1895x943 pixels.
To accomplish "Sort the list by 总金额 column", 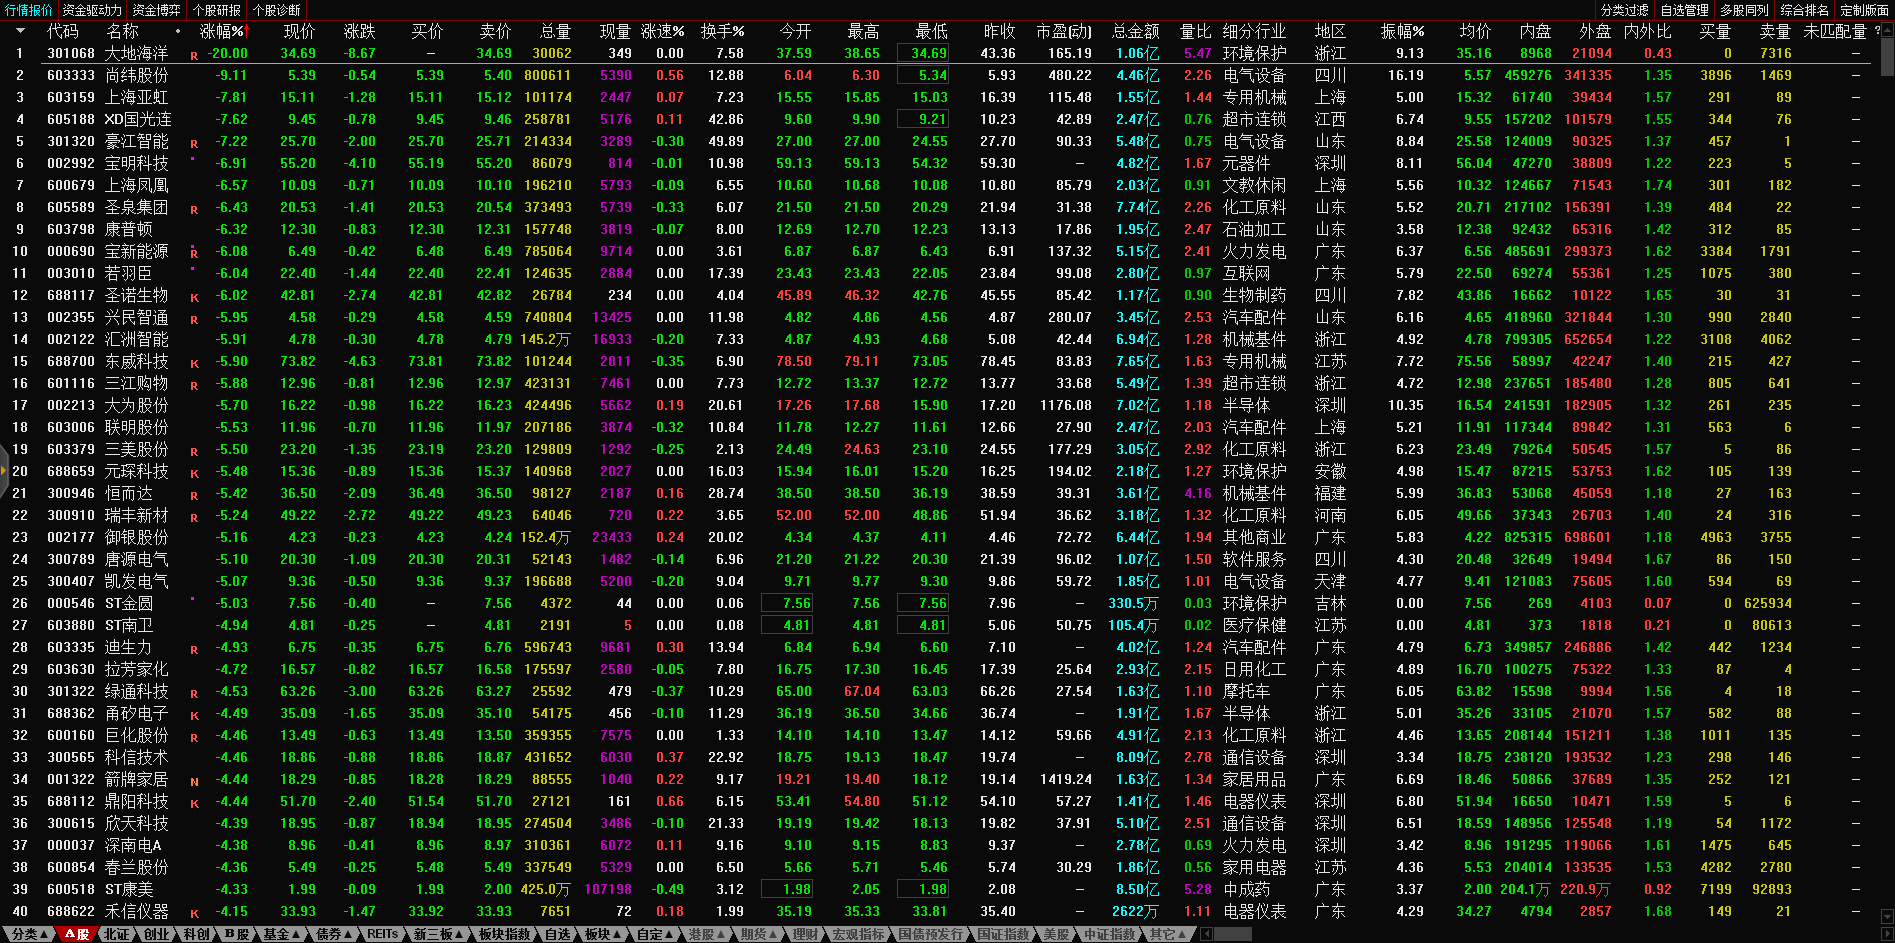I will [x=1135, y=31].
